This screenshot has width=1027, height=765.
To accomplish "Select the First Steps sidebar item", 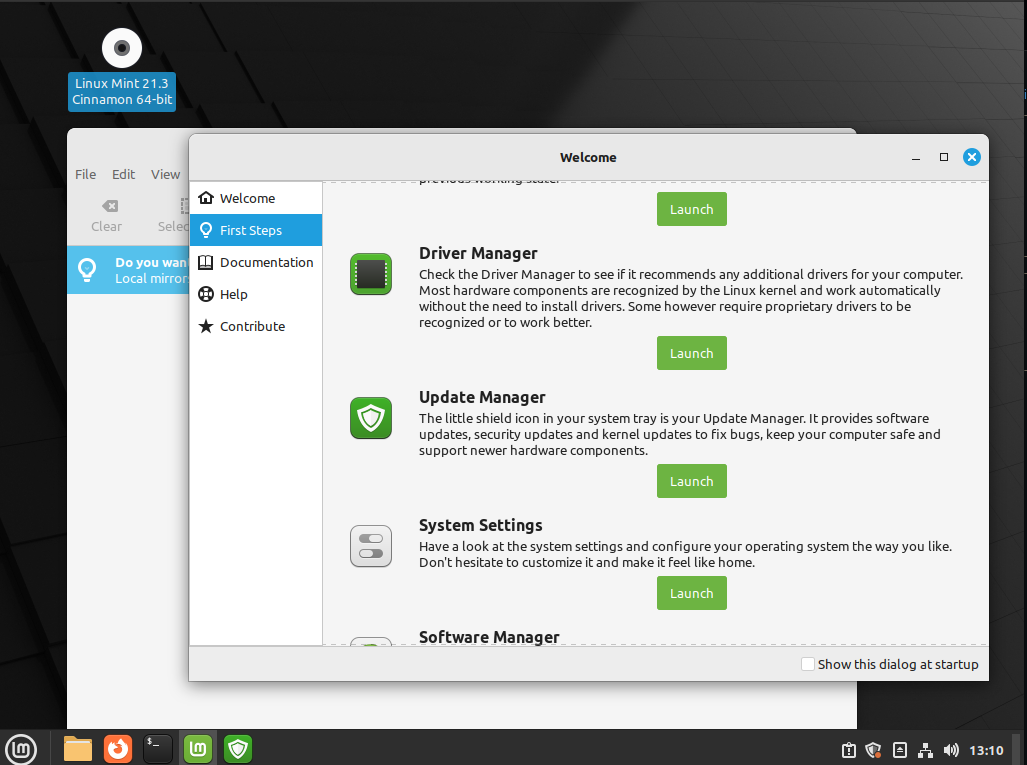I will pyautogui.click(x=256, y=230).
